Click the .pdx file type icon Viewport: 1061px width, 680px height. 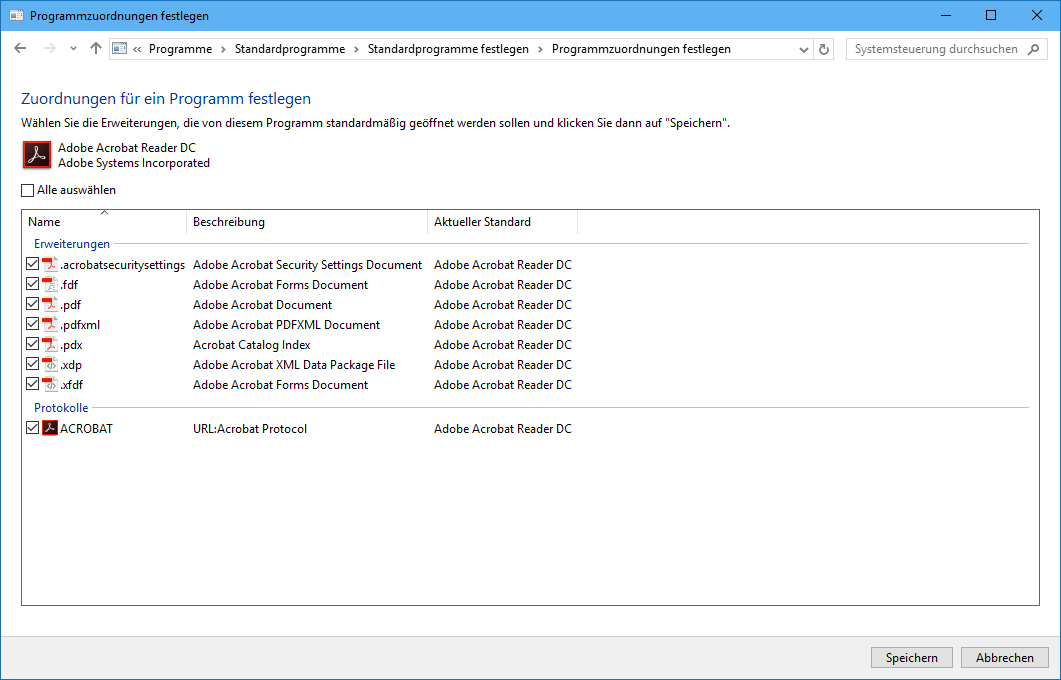click(x=50, y=344)
